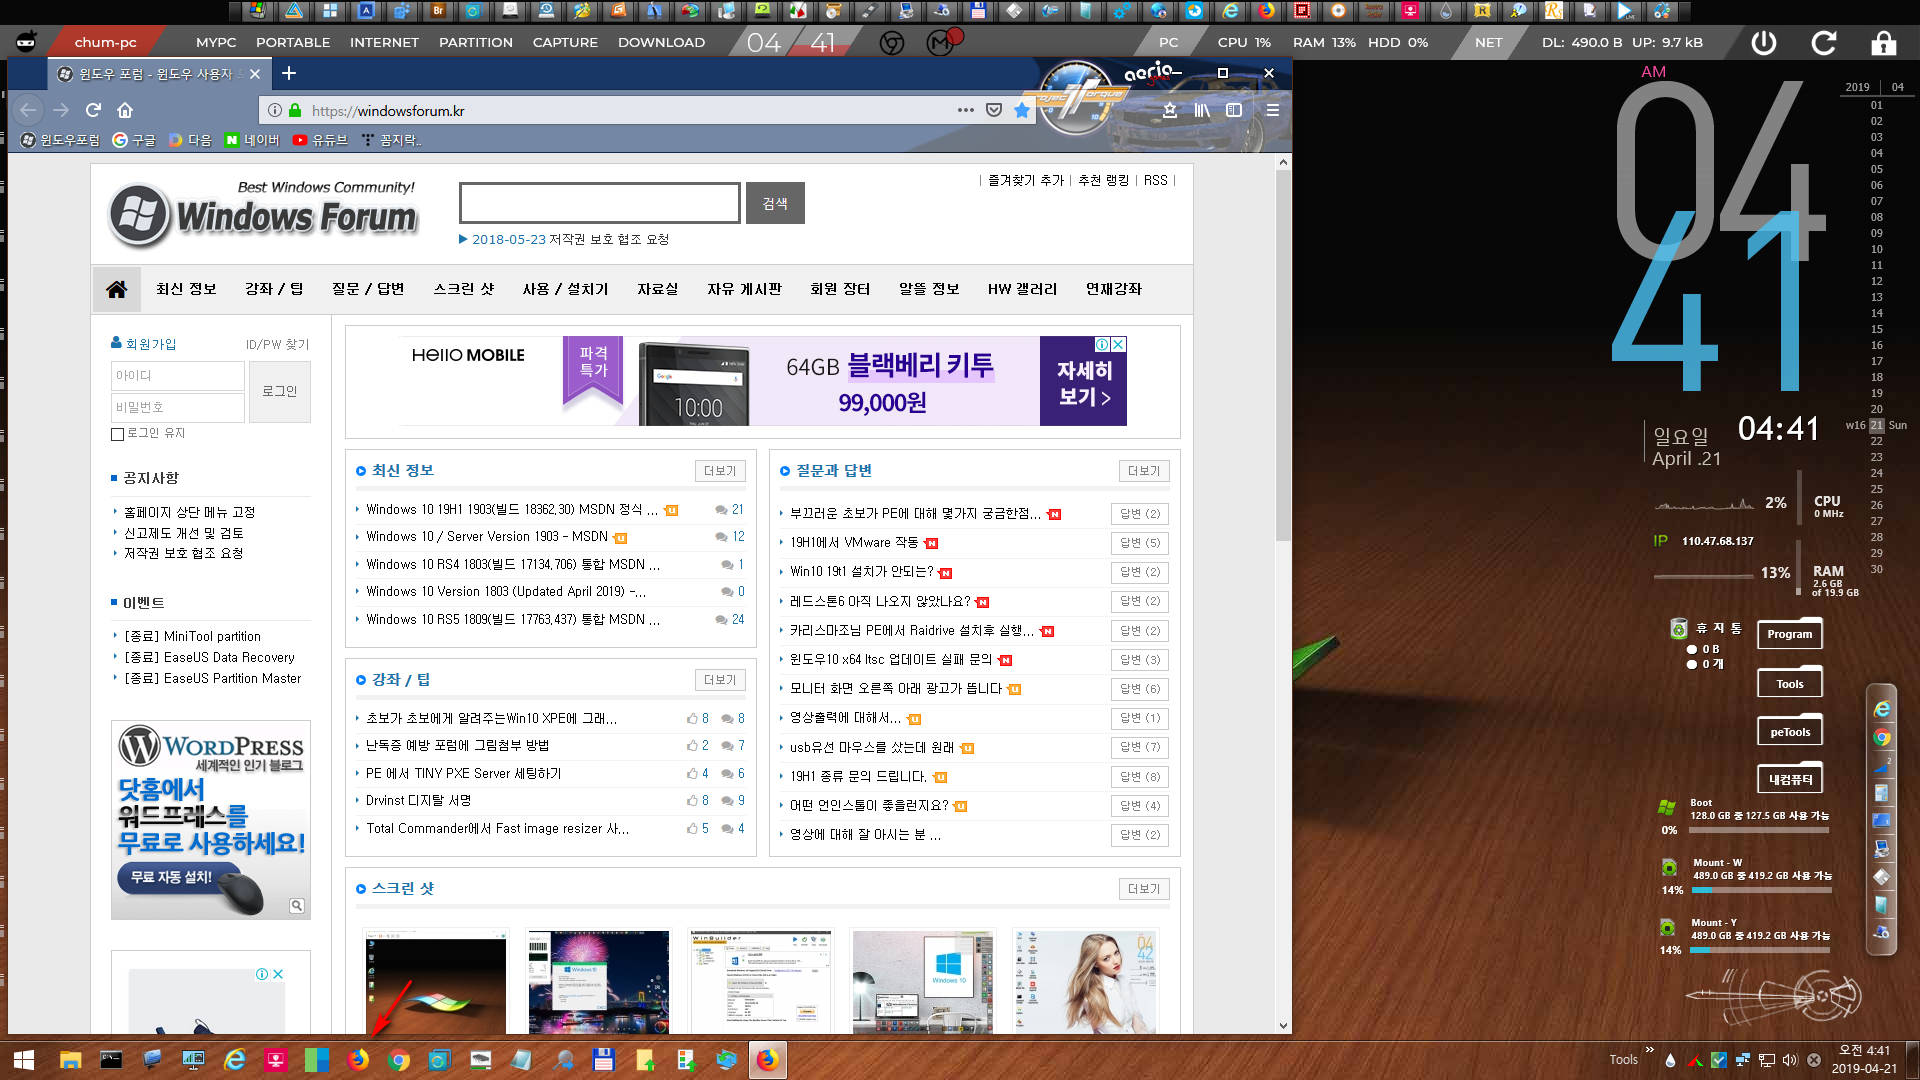Open 자료실 forum menu

(658, 289)
